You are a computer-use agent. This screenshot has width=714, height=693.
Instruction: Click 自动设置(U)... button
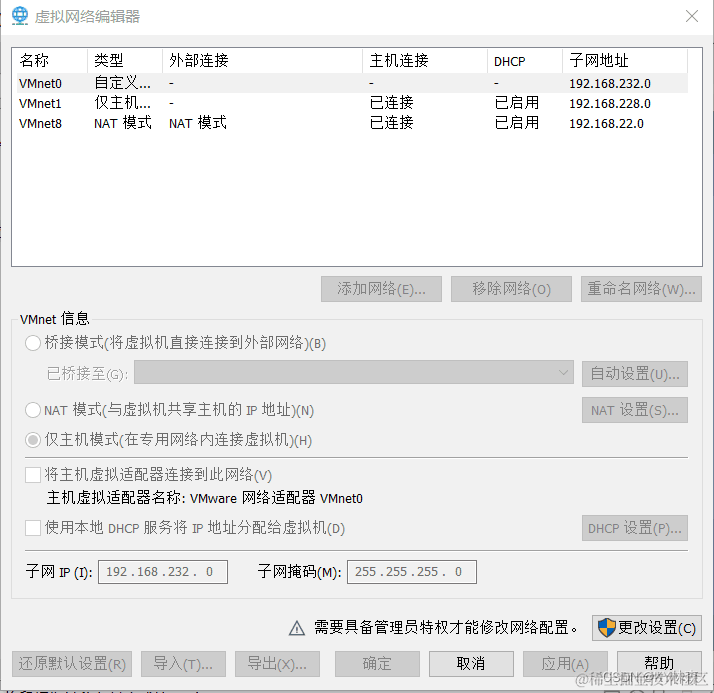click(x=635, y=374)
